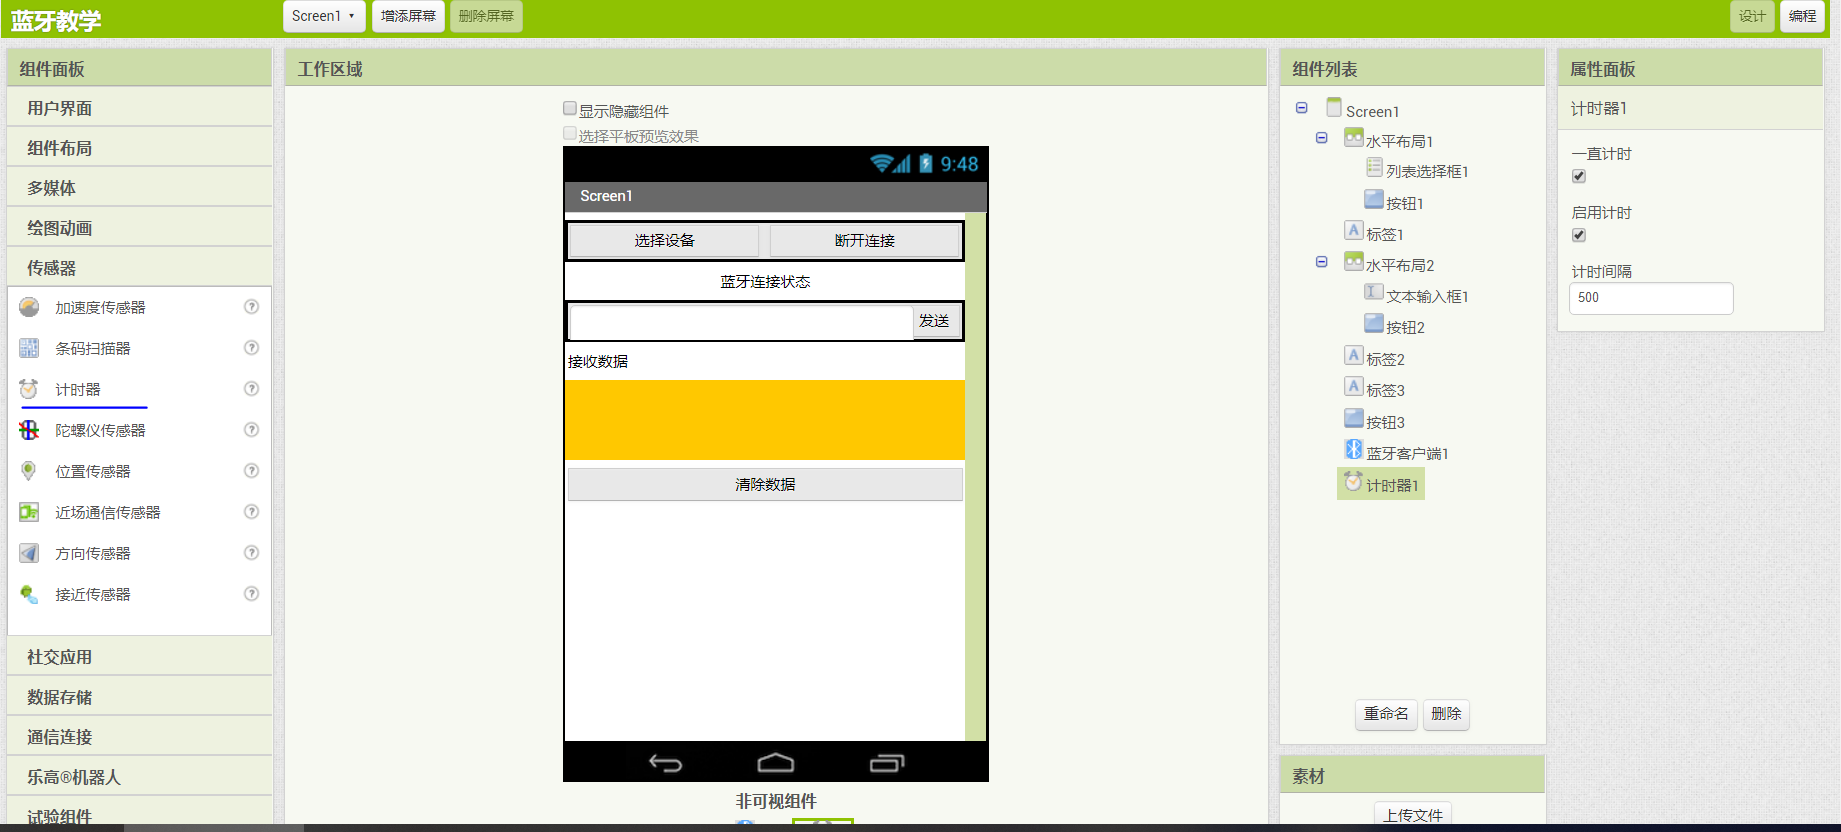Open help for 条码扫描器
The image size is (1841, 832).
tap(252, 348)
